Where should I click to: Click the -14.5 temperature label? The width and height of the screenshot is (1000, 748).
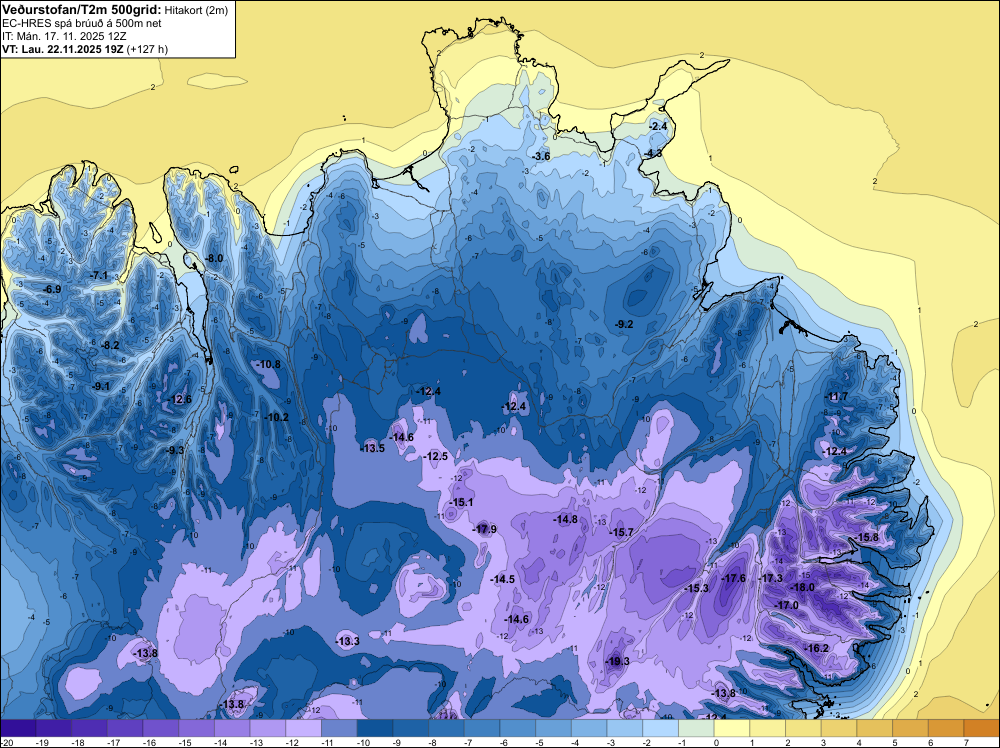pos(503,580)
